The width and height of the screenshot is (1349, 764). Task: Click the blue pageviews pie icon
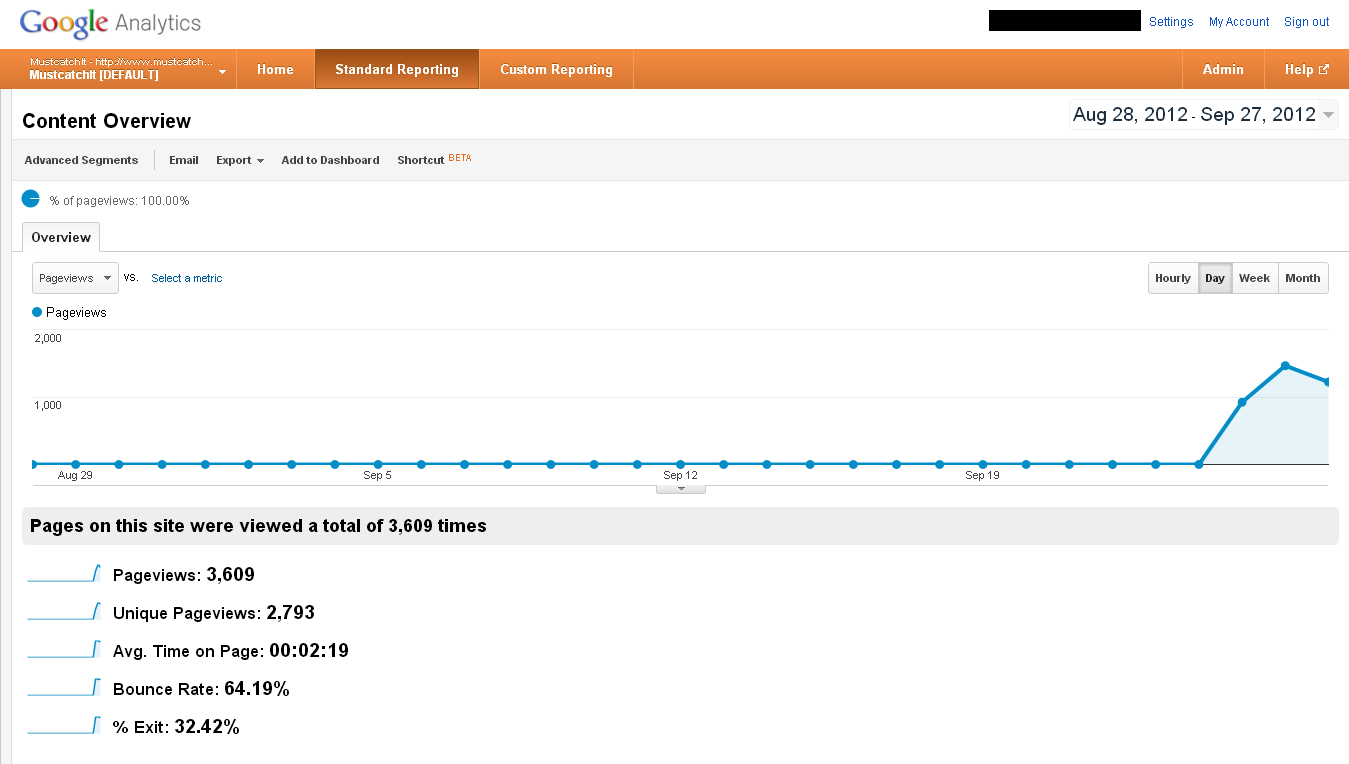[31, 199]
